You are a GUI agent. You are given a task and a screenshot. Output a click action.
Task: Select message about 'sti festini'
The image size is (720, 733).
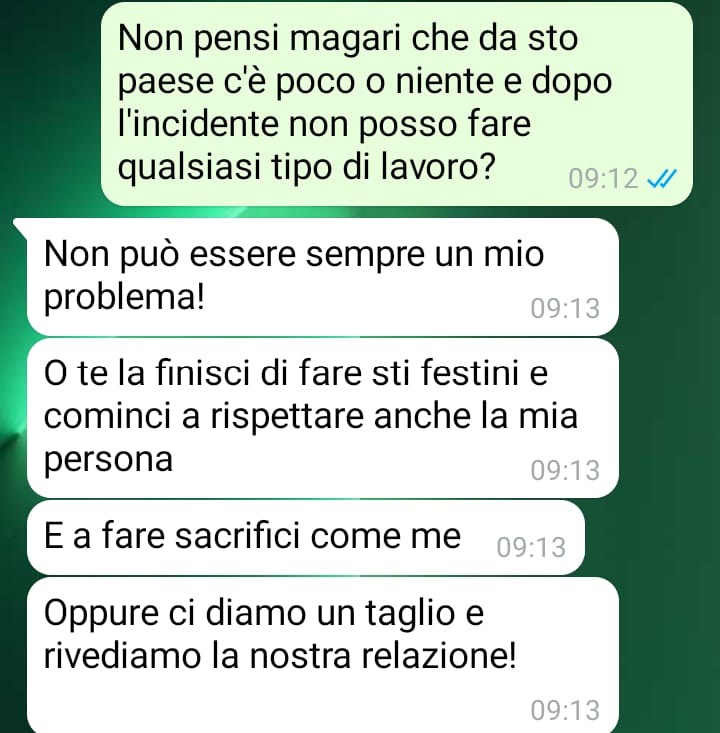pyautogui.click(x=323, y=418)
